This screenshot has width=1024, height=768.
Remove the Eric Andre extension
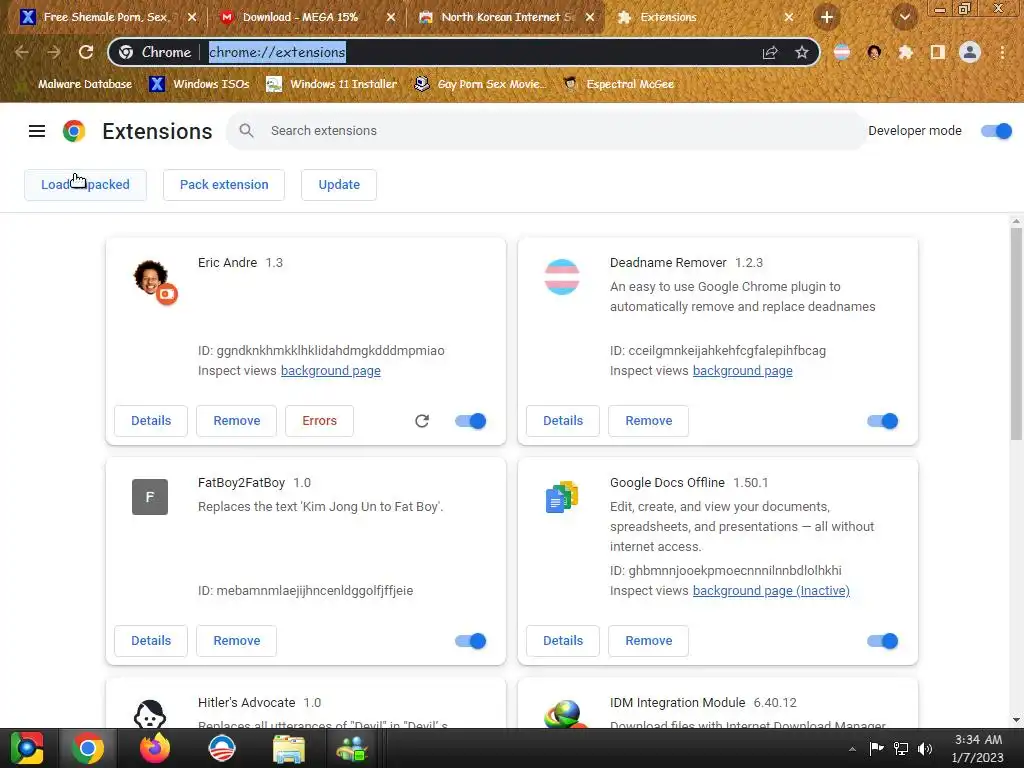click(236, 421)
